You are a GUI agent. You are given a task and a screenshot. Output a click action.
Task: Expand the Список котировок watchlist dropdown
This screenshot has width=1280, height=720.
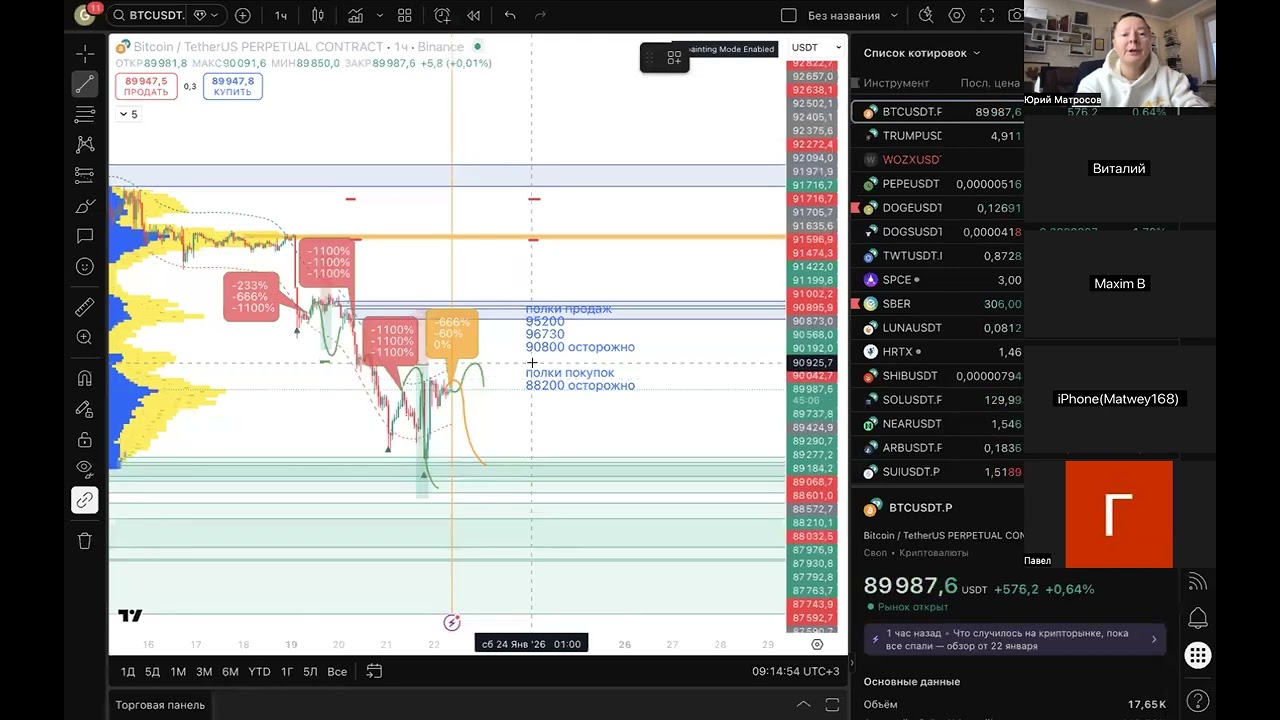pos(922,53)
